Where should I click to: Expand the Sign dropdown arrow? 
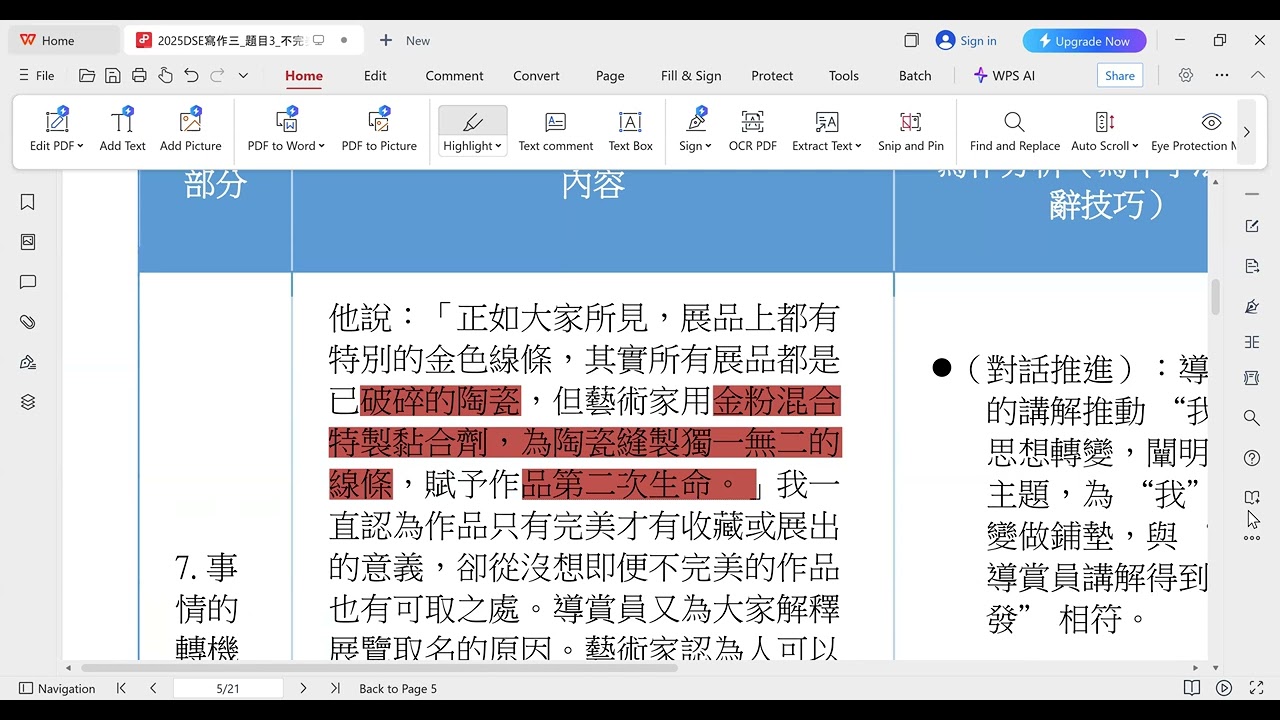708,146
